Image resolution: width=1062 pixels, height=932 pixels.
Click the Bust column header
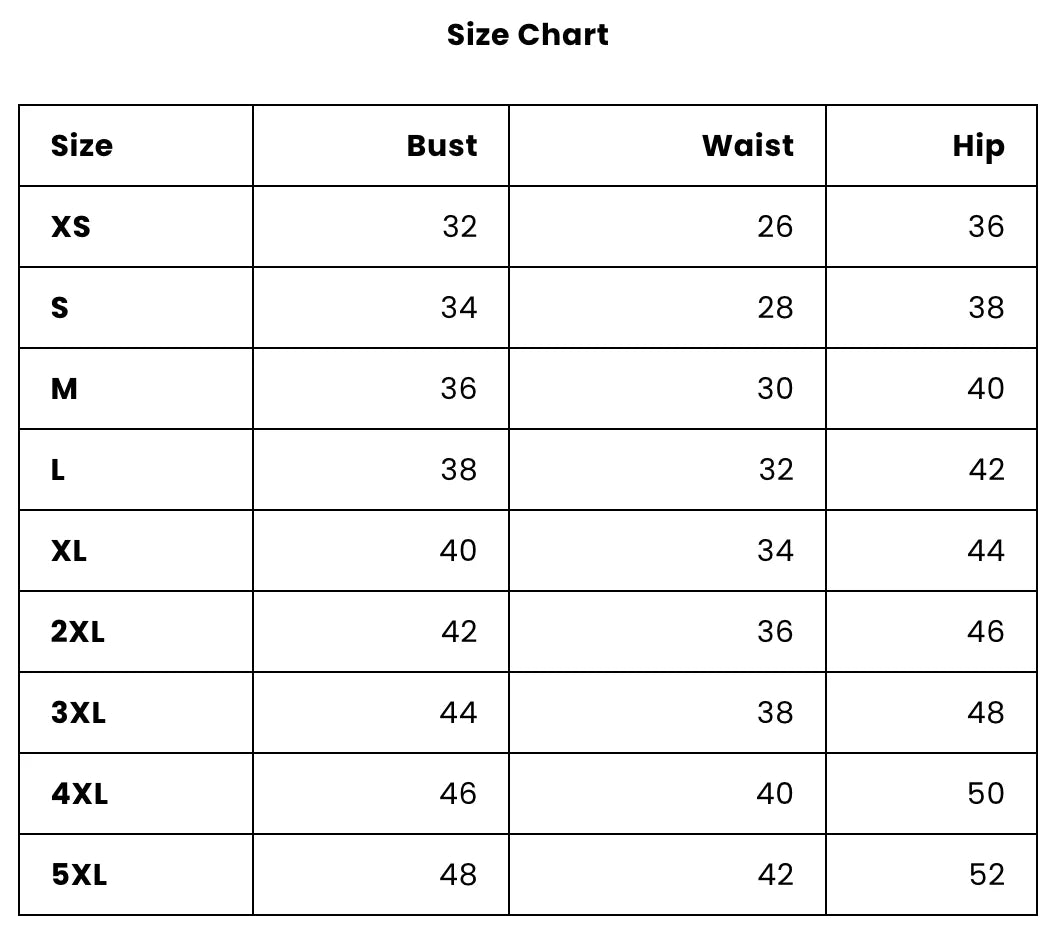(442, 146)
